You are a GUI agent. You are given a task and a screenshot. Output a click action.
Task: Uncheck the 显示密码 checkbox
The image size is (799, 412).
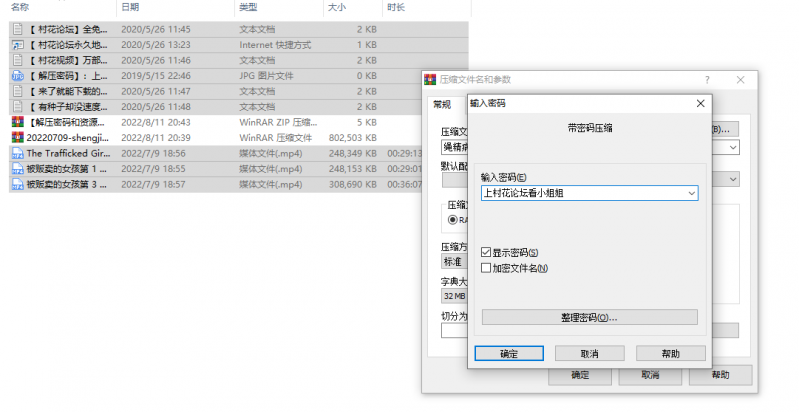[x=486, y=252]
